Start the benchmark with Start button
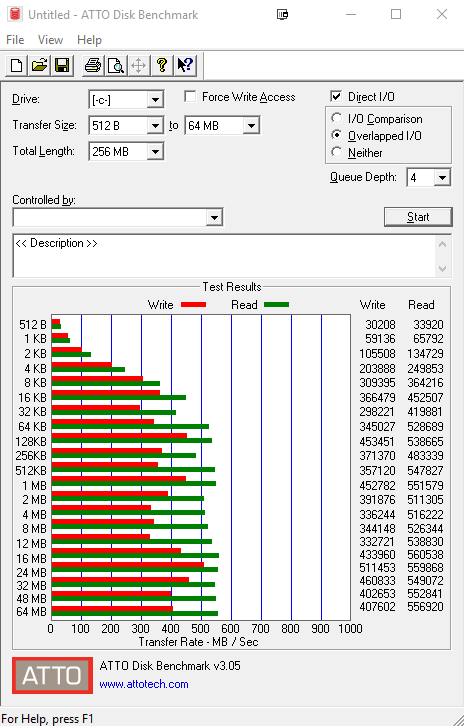 (418, 217)
